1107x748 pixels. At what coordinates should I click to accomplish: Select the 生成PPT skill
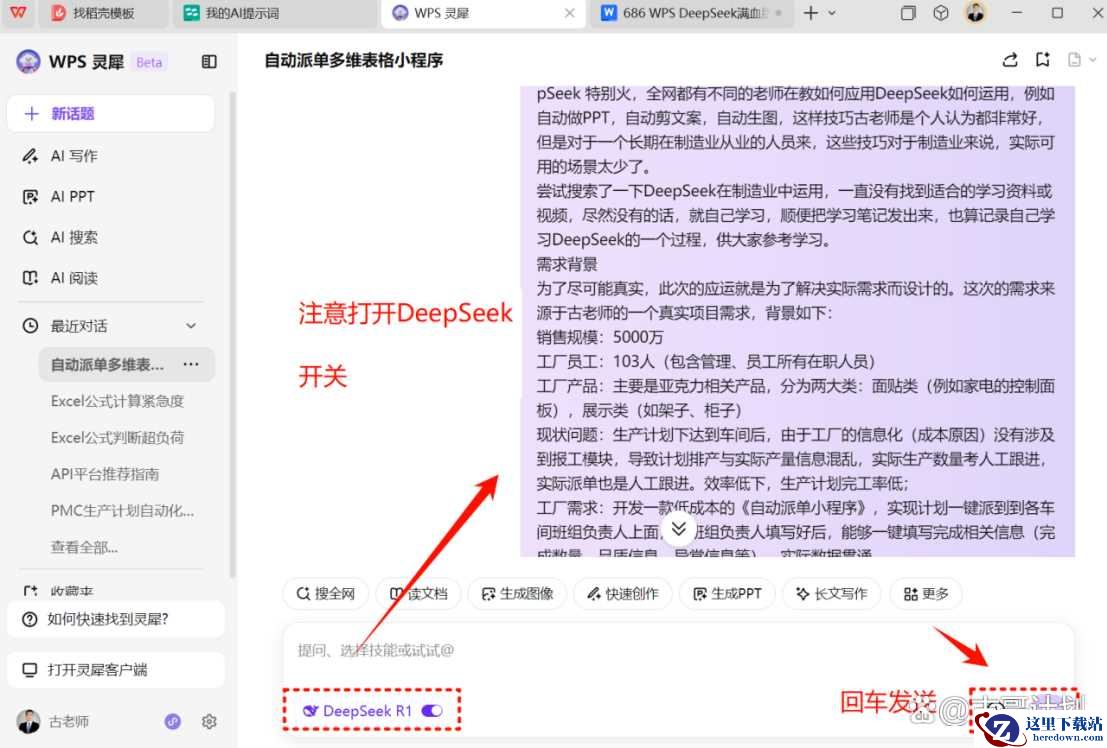(x=727, y=594)
